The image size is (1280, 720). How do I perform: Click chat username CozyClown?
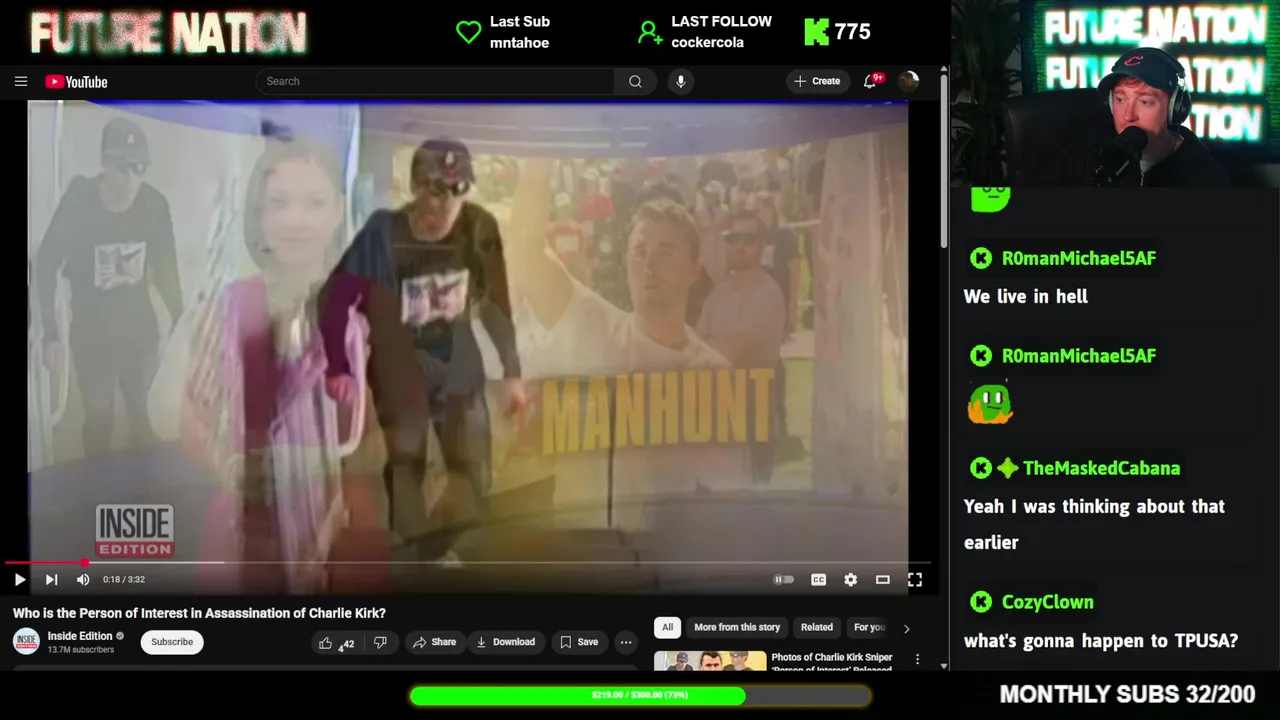1047,602
